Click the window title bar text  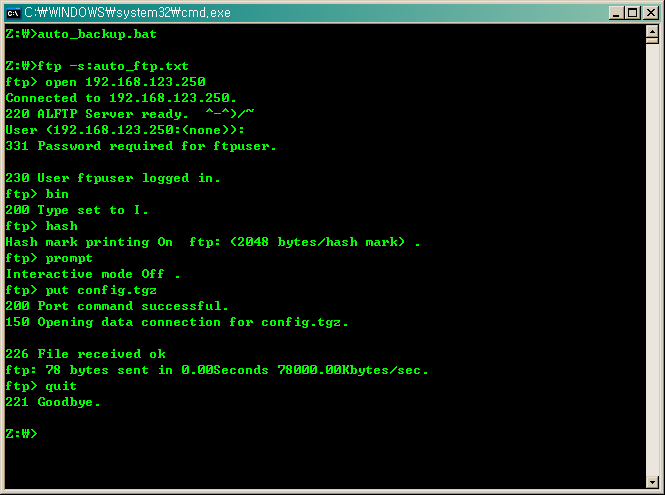(x=127, y=13)
